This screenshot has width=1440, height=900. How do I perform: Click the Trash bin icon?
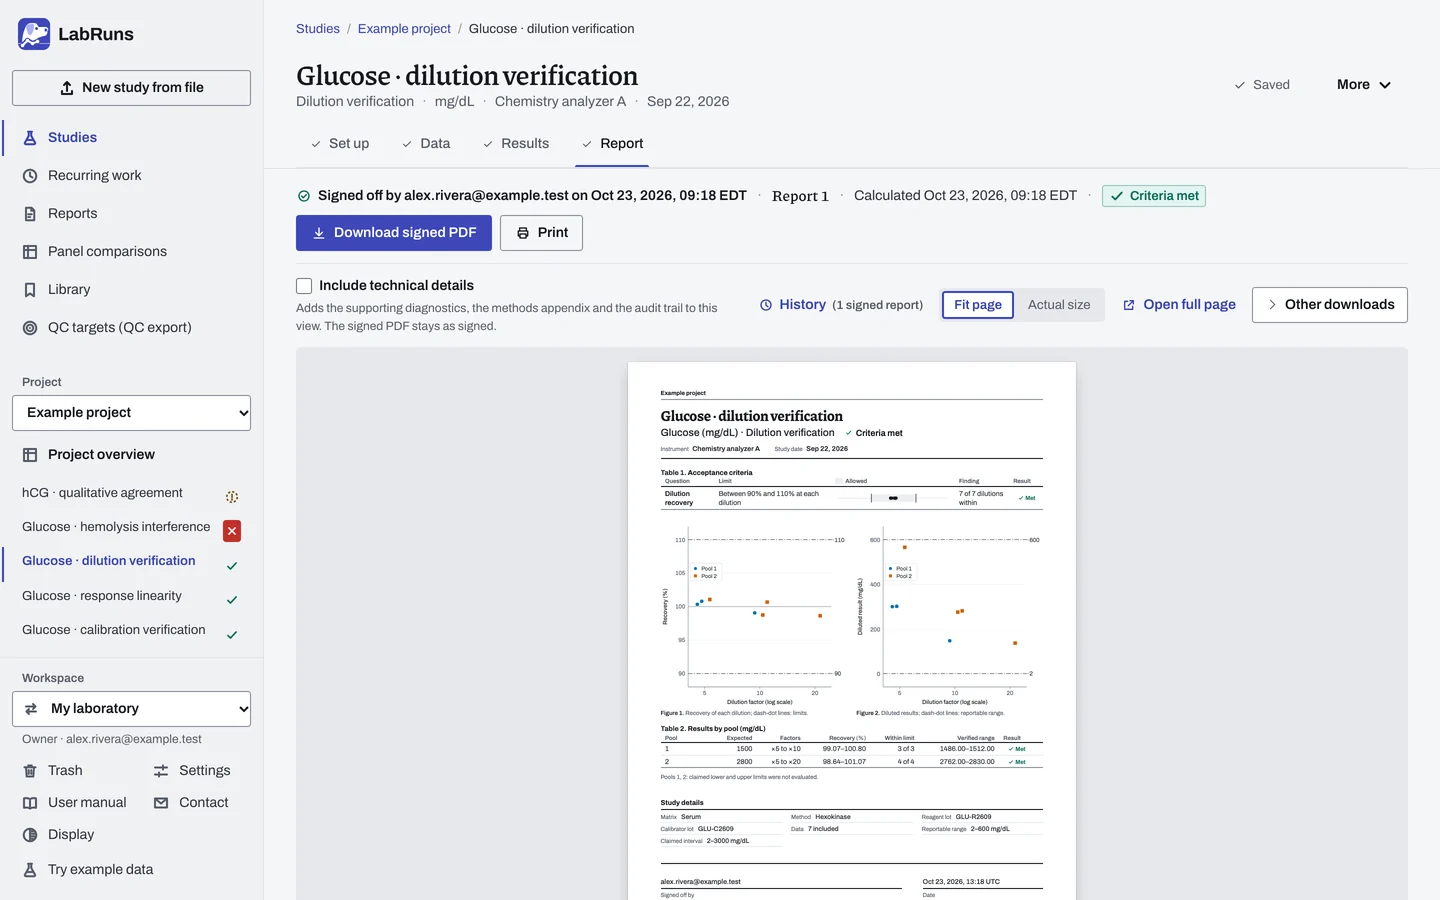click(x=30, y=771)
